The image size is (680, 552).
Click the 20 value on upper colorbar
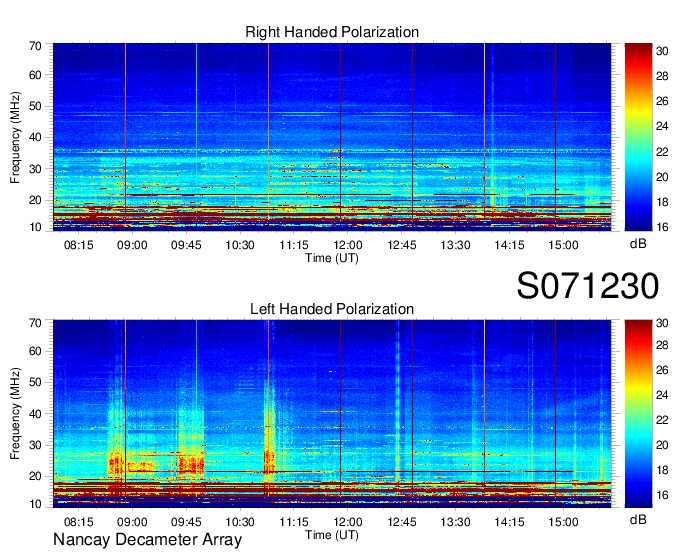pyautogui.click(x=662, y=176)
